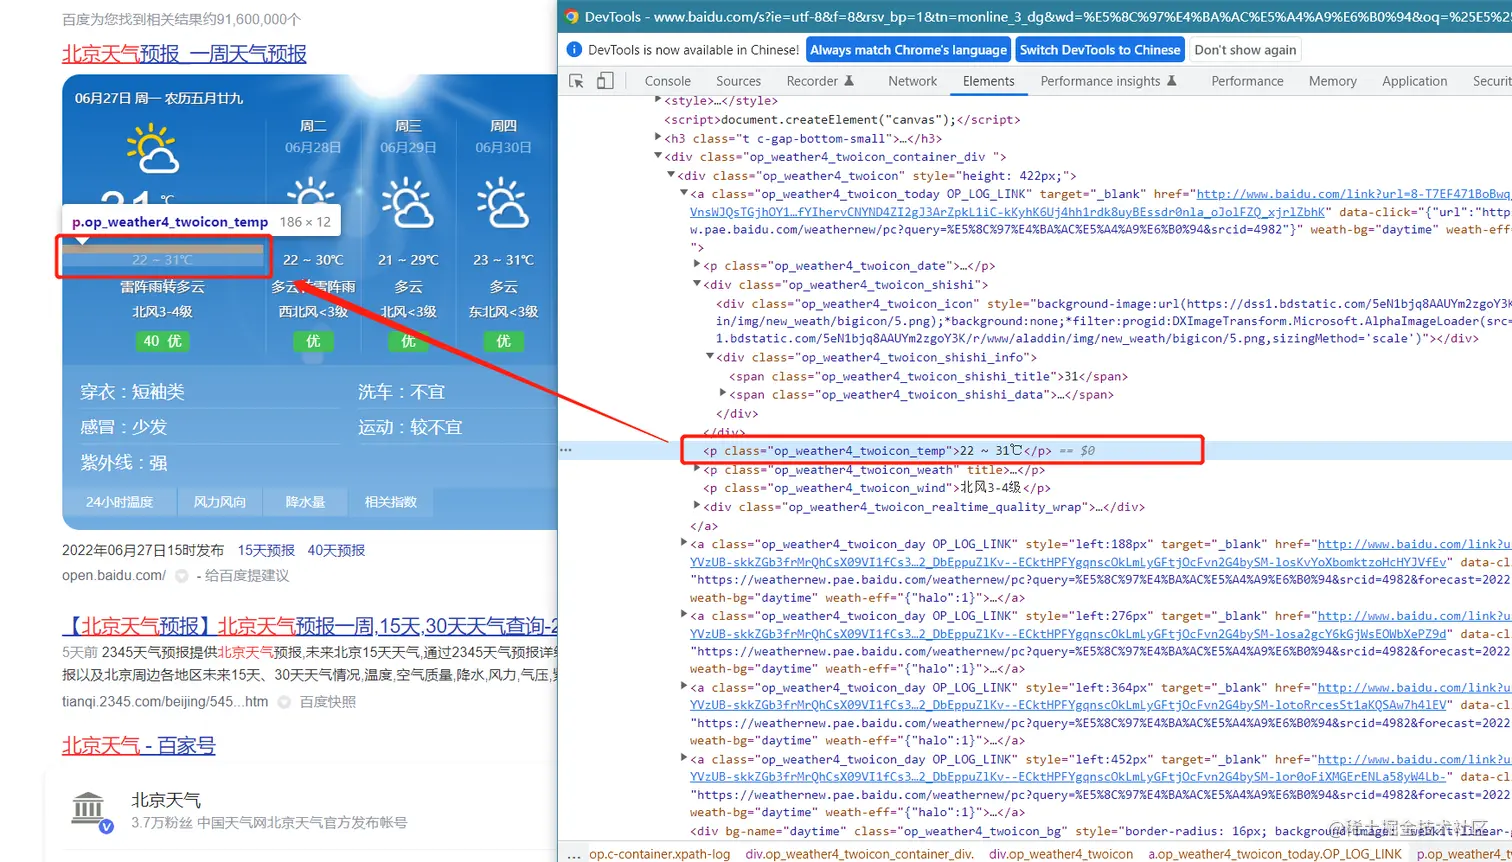Click the 穿衣：短袖类 index entry
Screen dimensions: 1512x862
132,391
